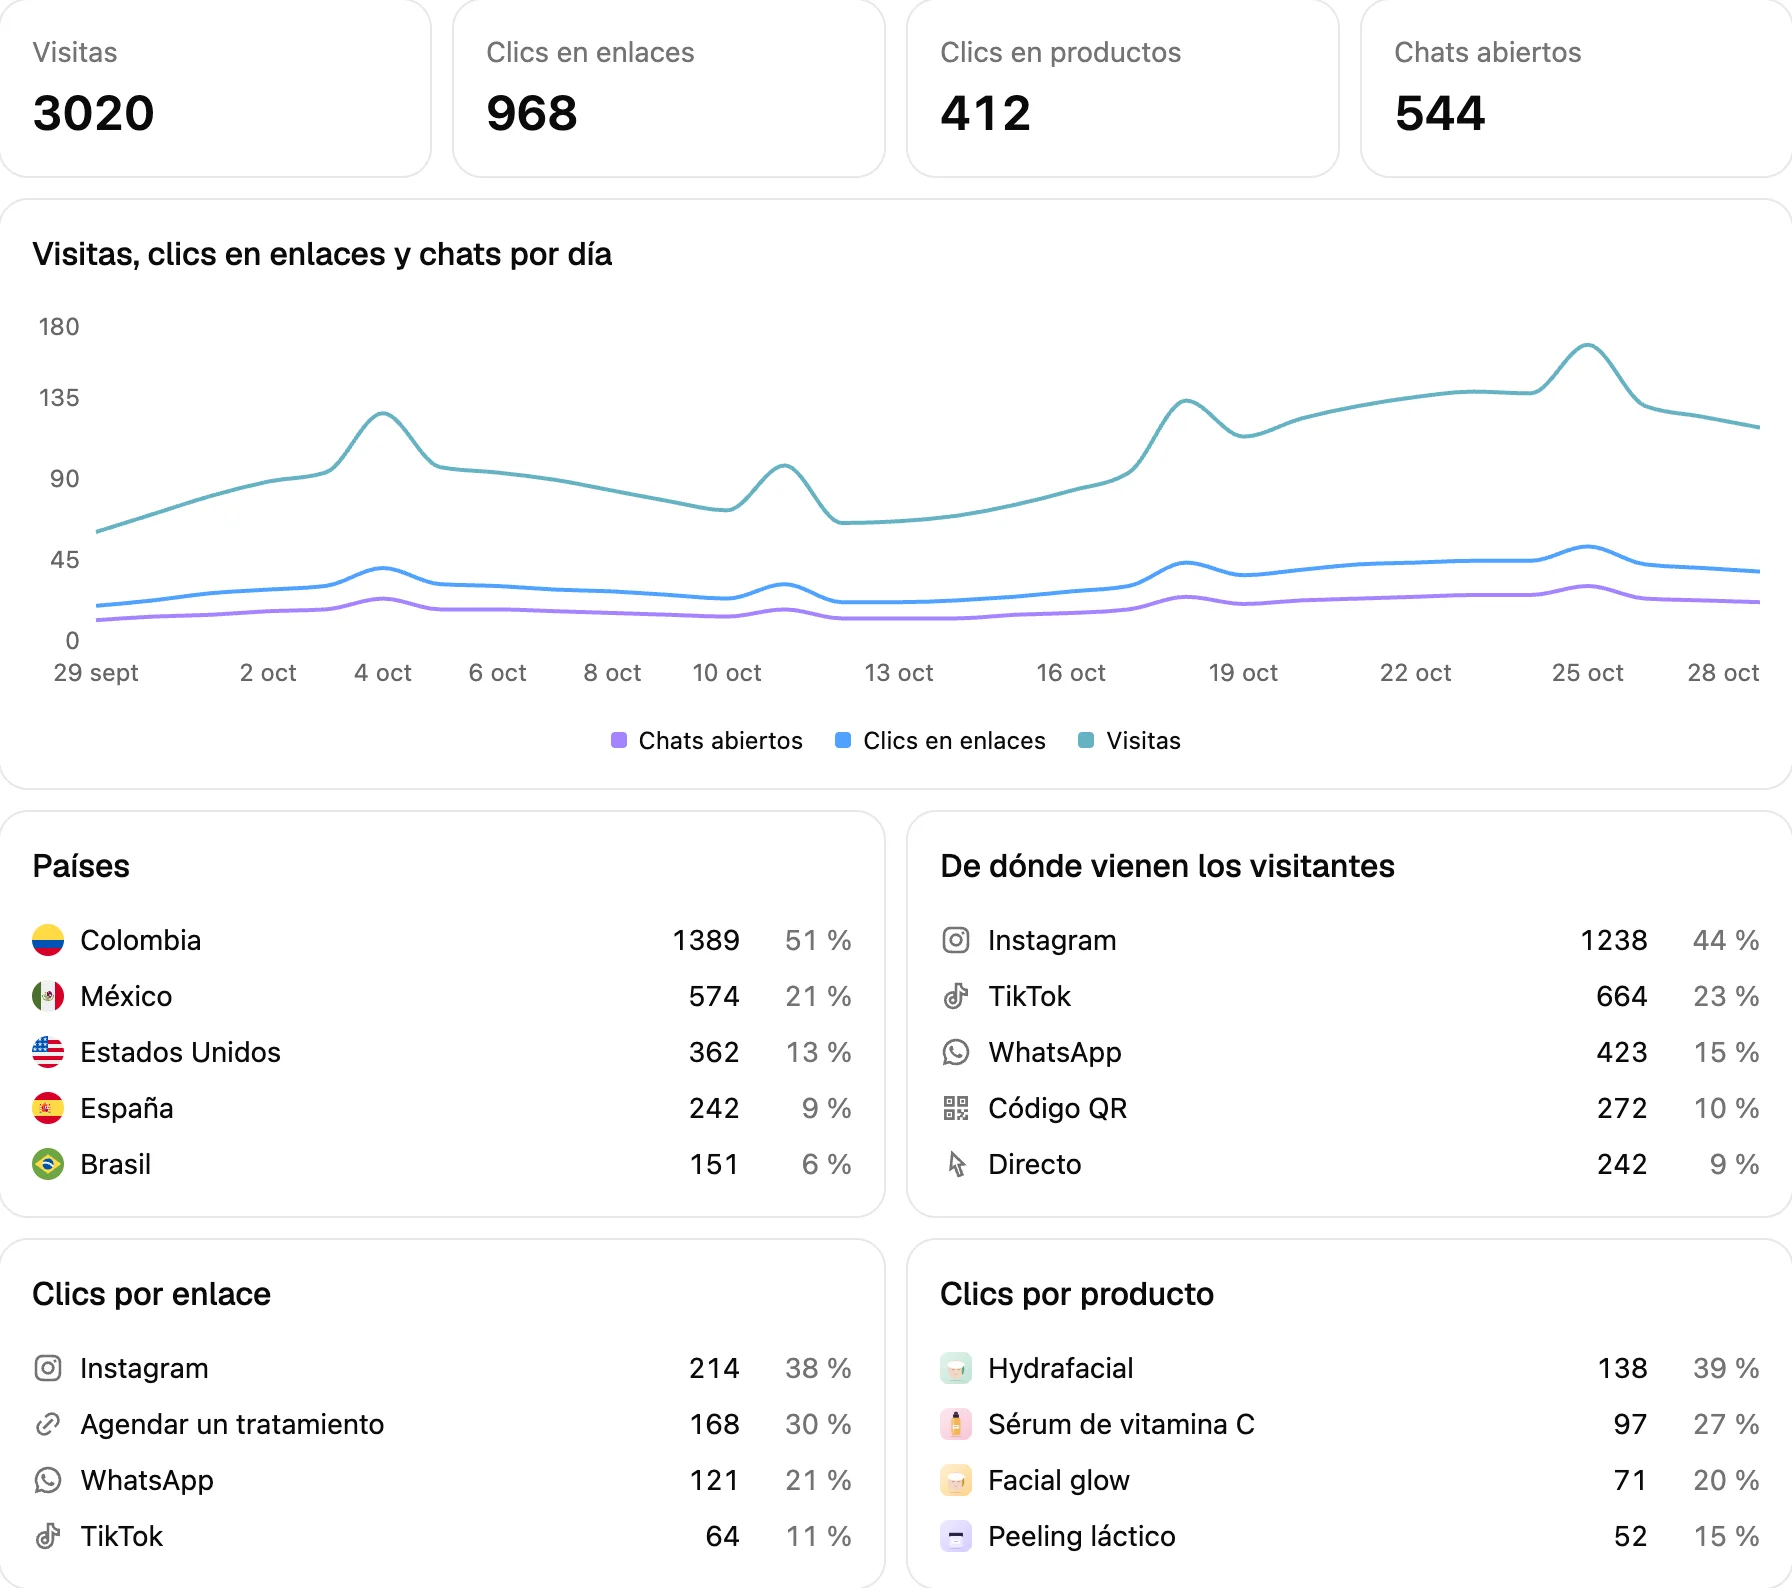Screen dimensions: 1792x1588
Task: Click the Hydrafacial product name
Action: click(1061, 1368)
